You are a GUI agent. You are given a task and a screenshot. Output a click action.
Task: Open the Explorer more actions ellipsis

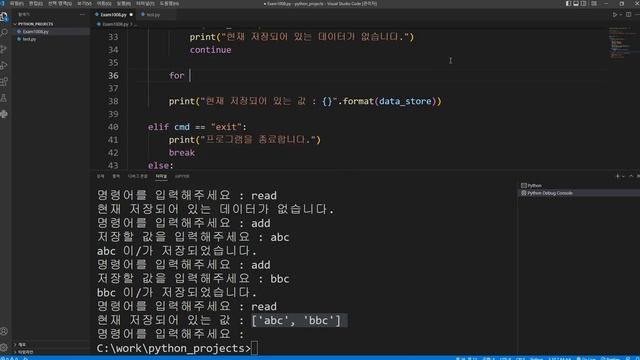click(82, 14)
